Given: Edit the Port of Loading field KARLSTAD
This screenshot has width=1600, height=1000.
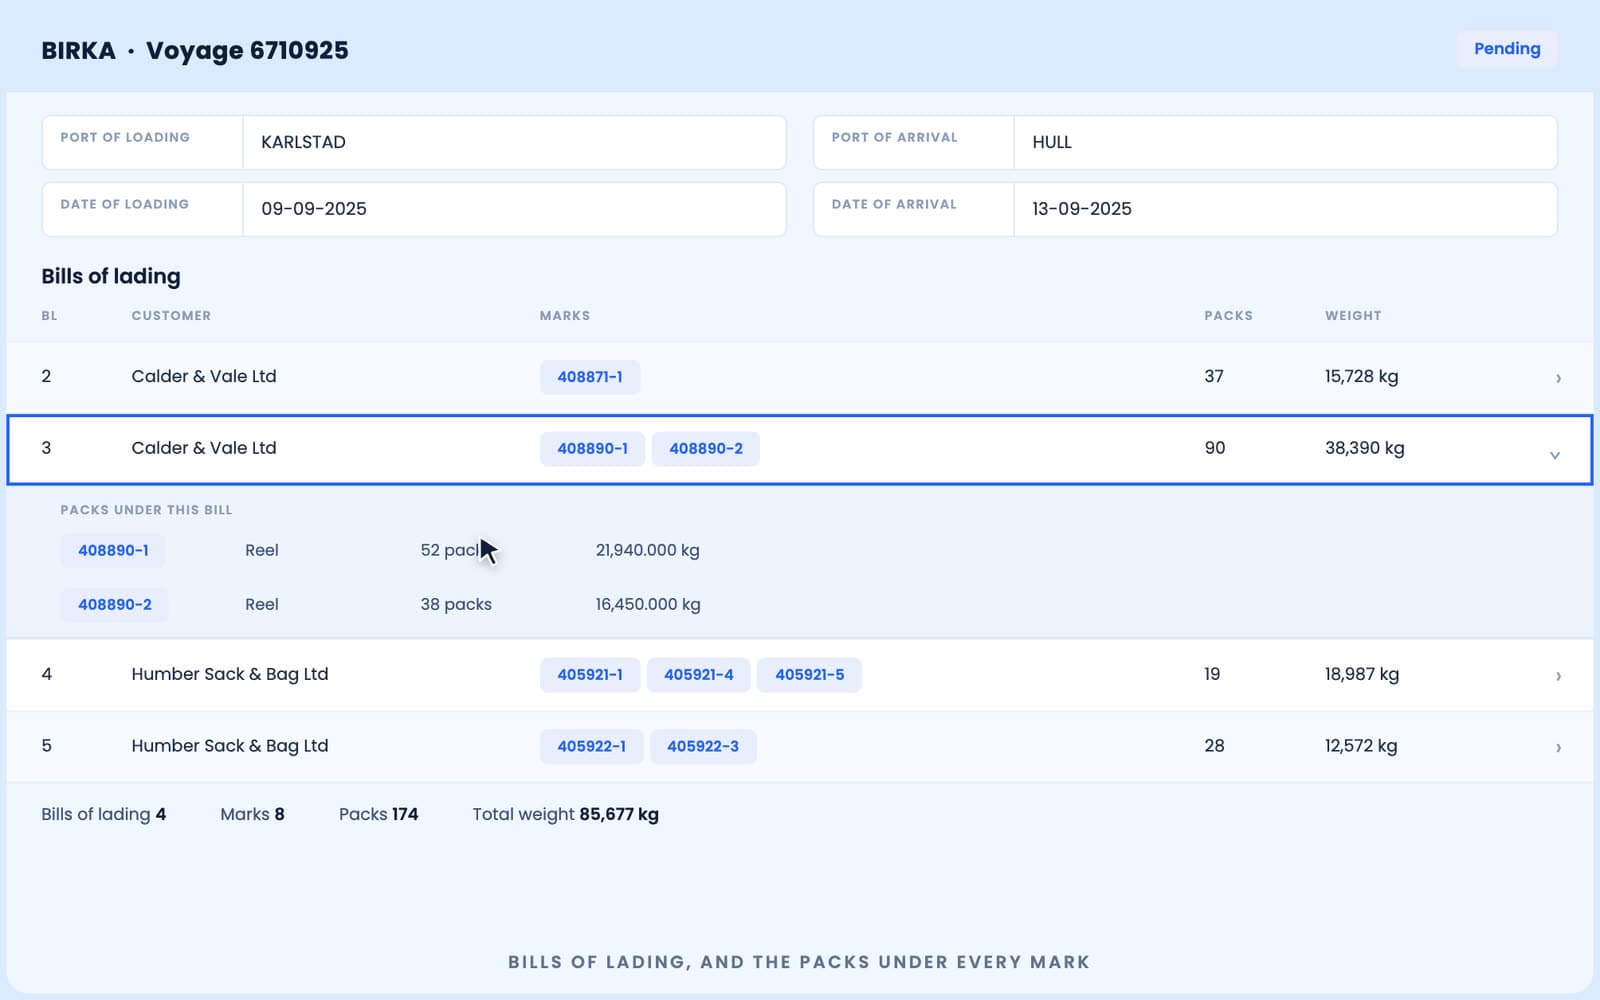Looking at the screenshot, I should [514, 142].
